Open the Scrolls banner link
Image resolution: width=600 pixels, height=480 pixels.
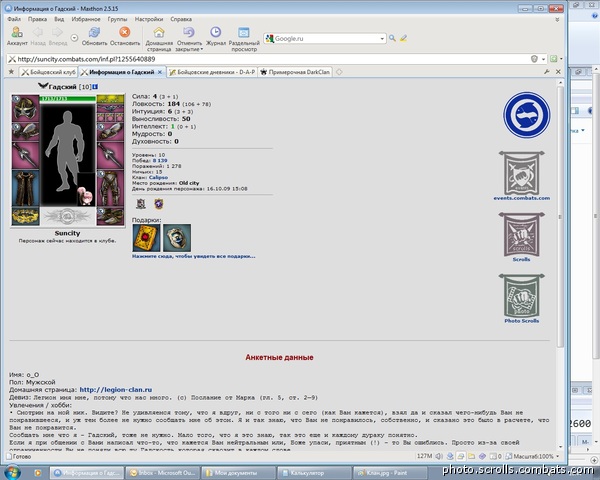pyautogui.click(x=522, y=237)
